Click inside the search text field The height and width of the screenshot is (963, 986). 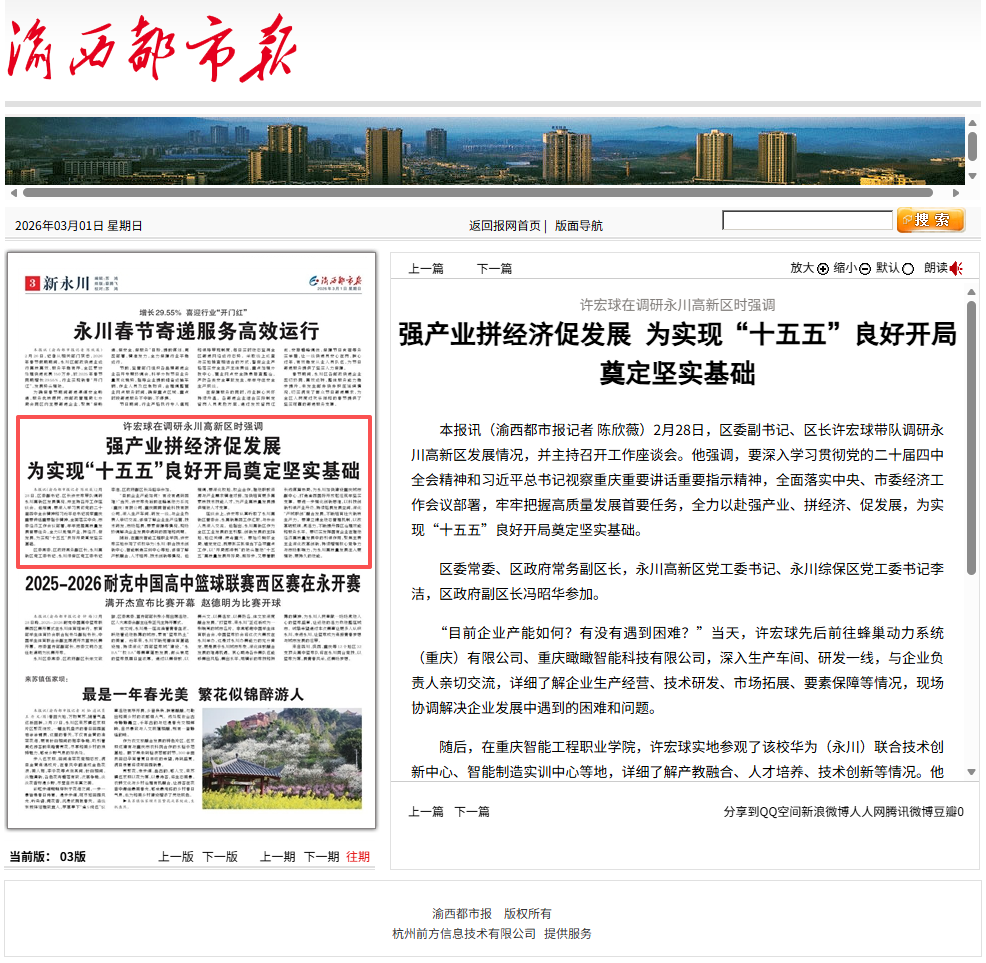(x=807, y=221)
